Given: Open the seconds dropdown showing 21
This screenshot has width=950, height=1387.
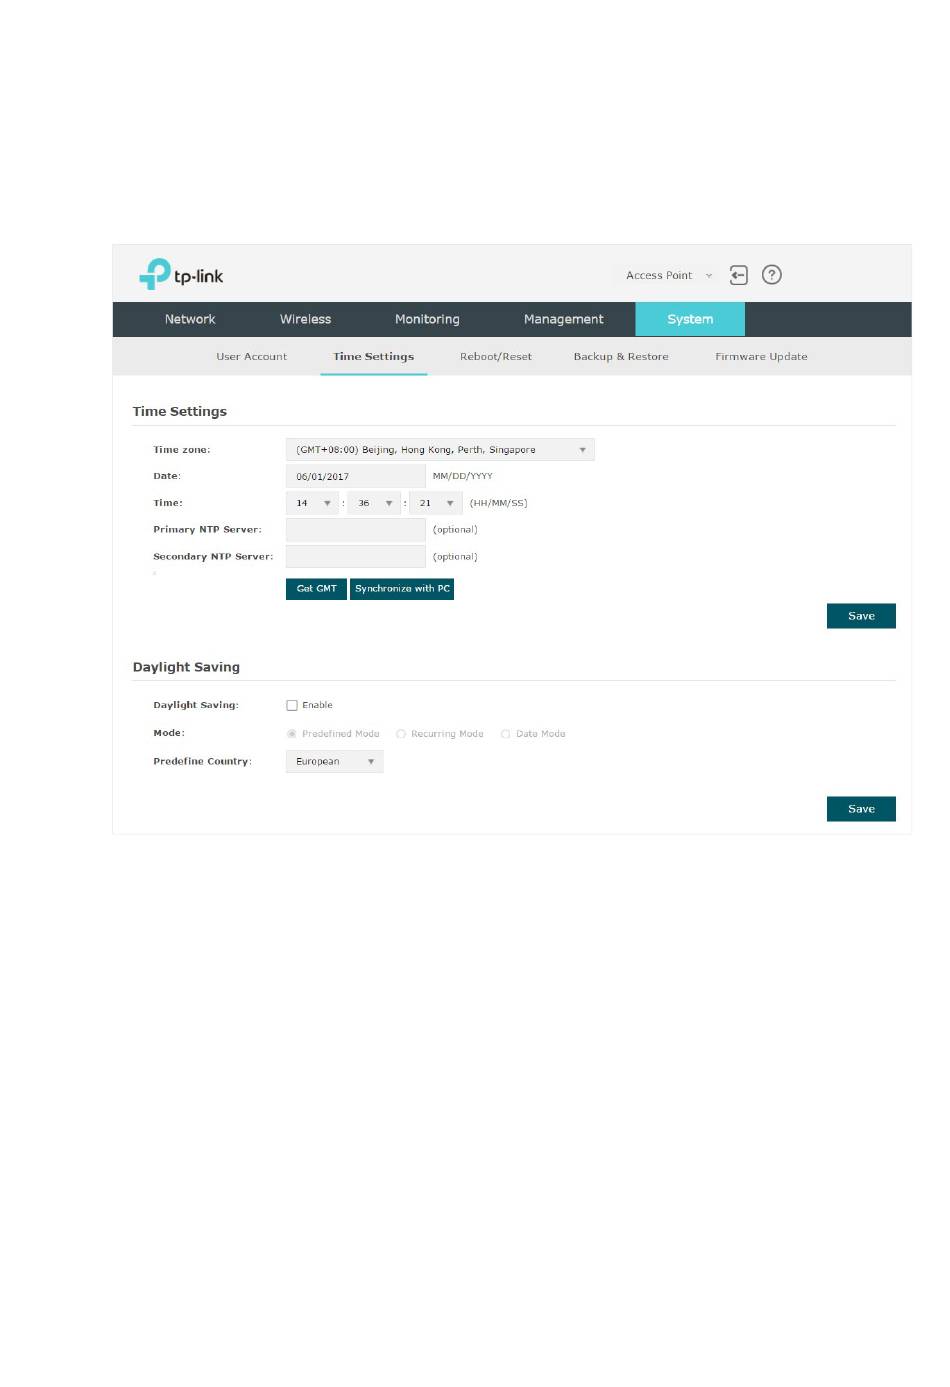Looking at the screenshot, I should click(436, 503).
